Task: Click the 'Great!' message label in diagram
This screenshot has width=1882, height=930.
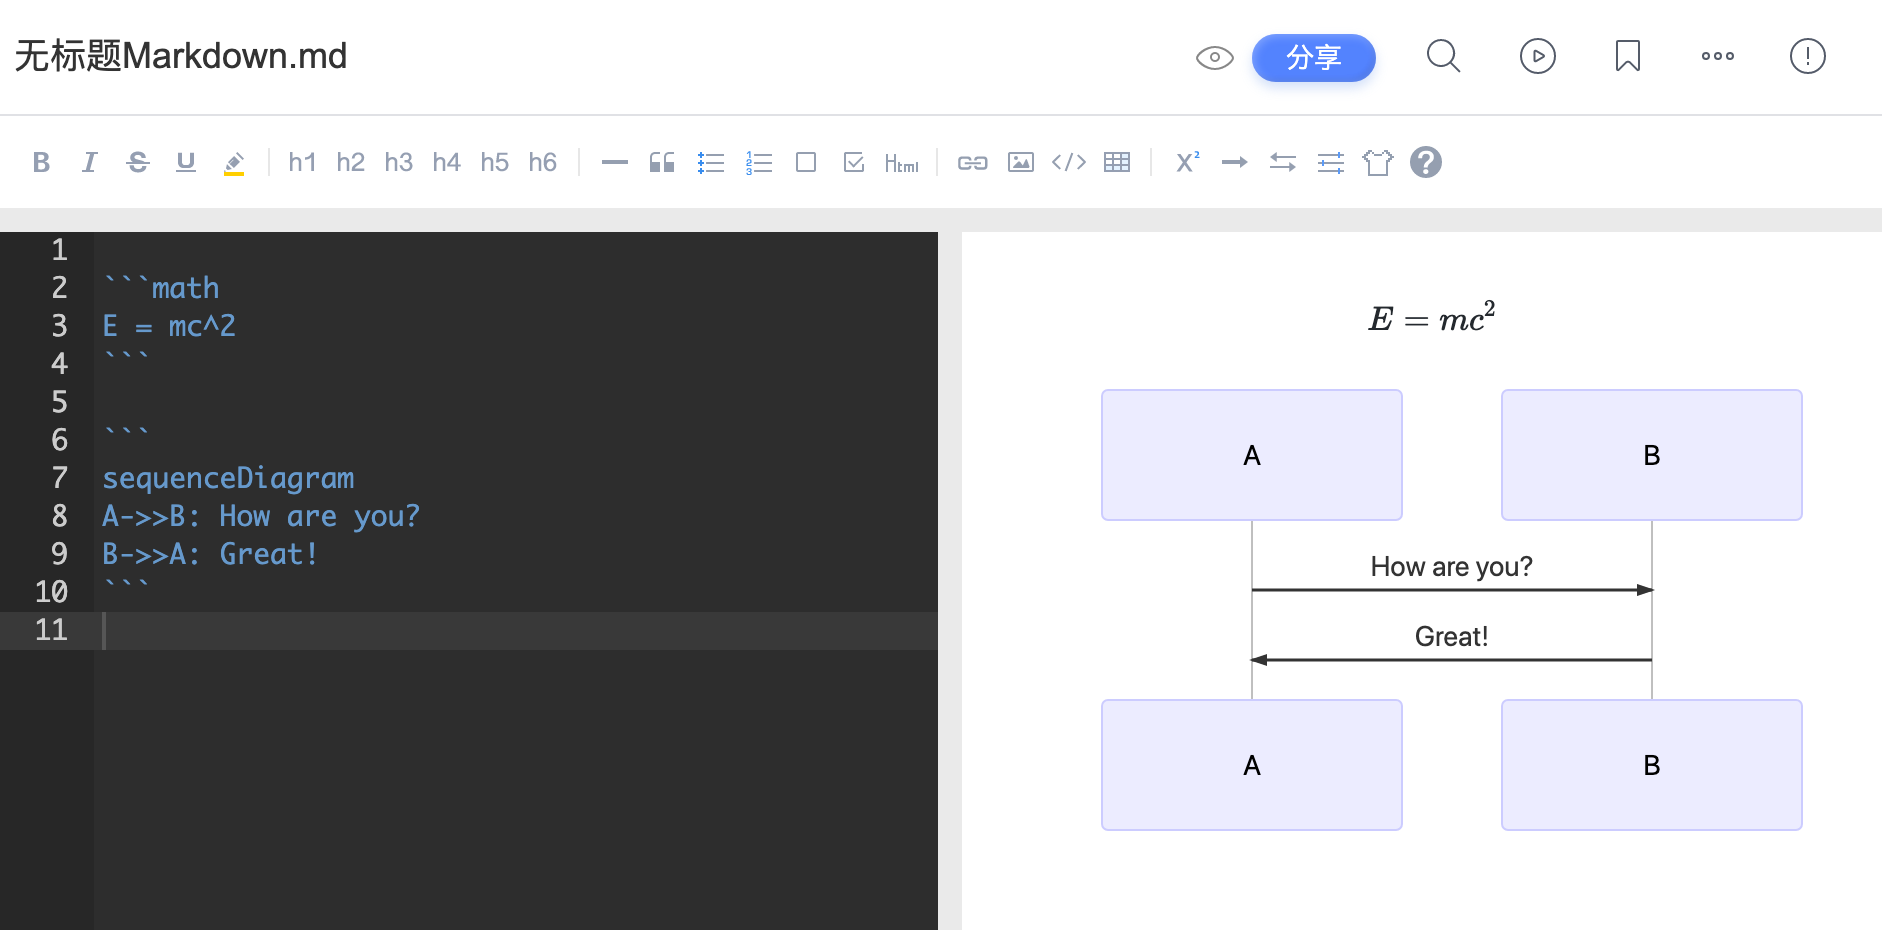Action: tap(1451, 637)
